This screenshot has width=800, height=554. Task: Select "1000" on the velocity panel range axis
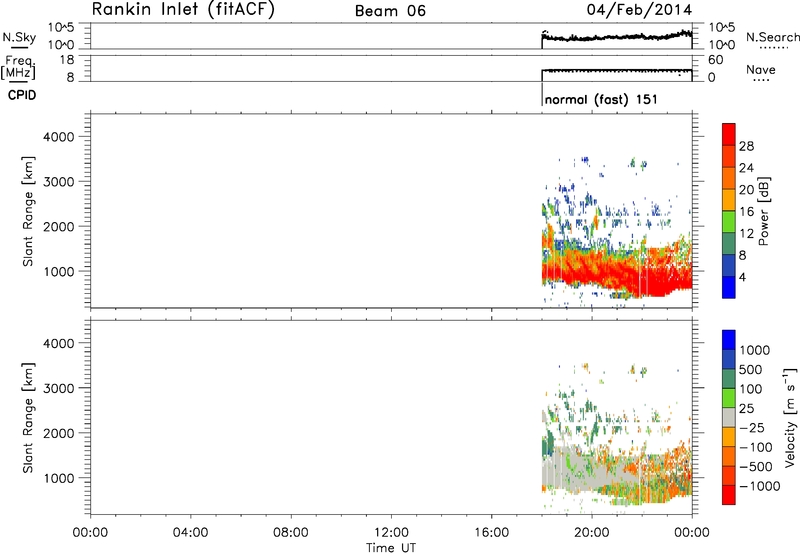[58, 478]
